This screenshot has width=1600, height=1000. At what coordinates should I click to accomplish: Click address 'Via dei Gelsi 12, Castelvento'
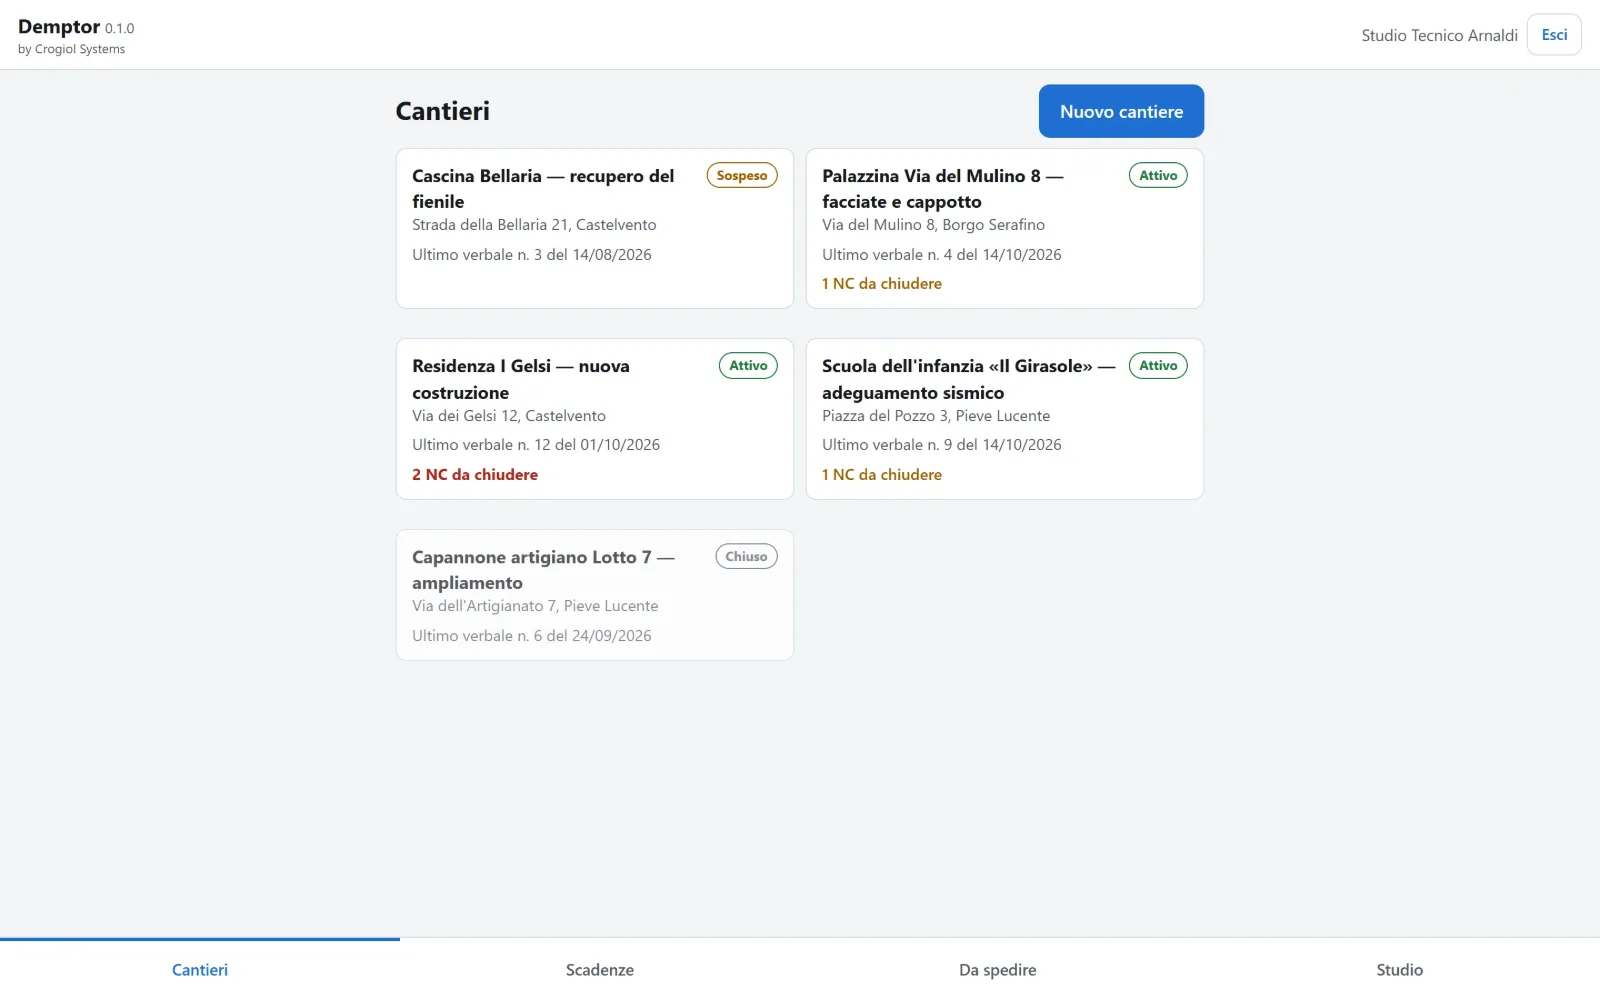509,415
